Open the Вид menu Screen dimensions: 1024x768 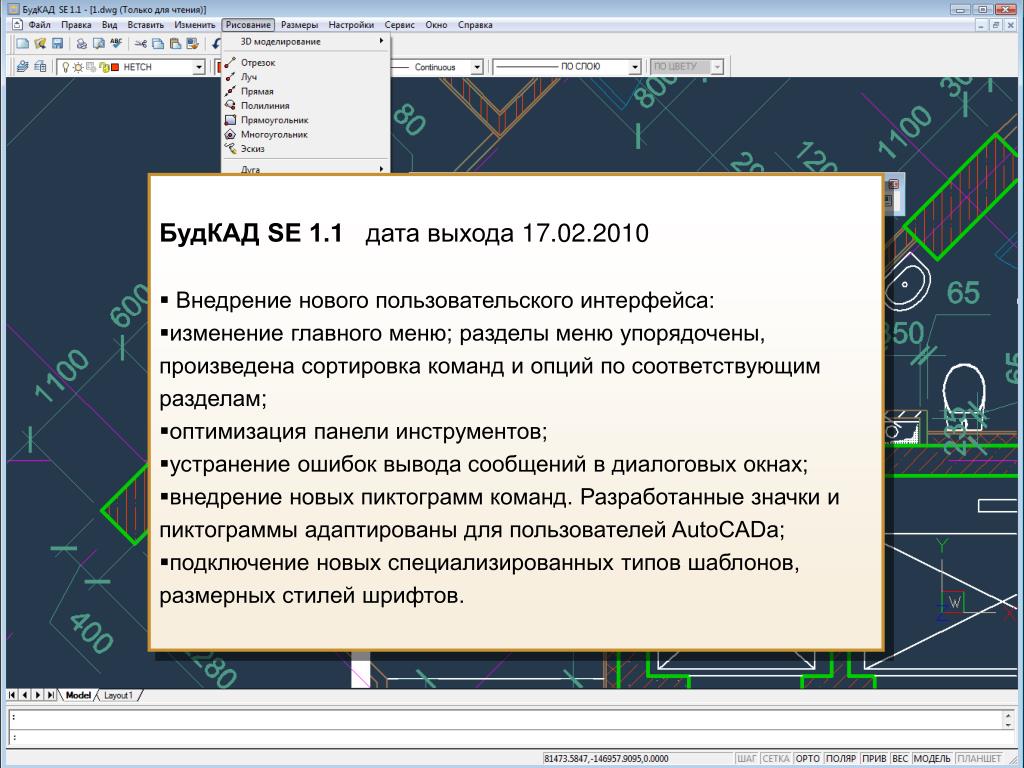pyautogui.click(x=110, y=25)
